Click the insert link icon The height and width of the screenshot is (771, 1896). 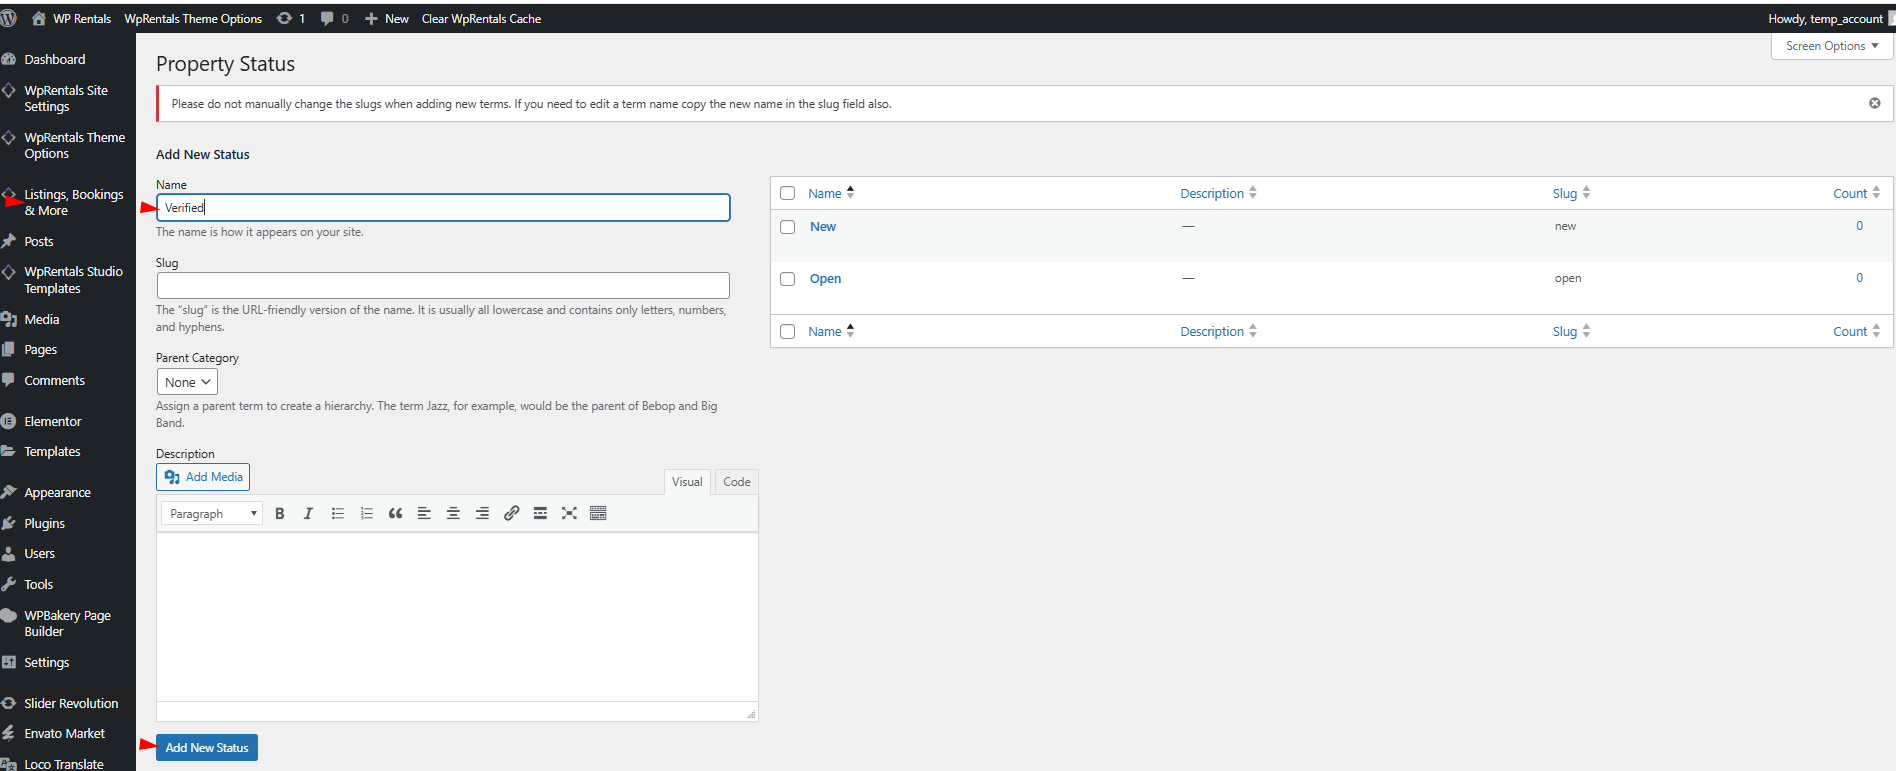click(511, 514)
